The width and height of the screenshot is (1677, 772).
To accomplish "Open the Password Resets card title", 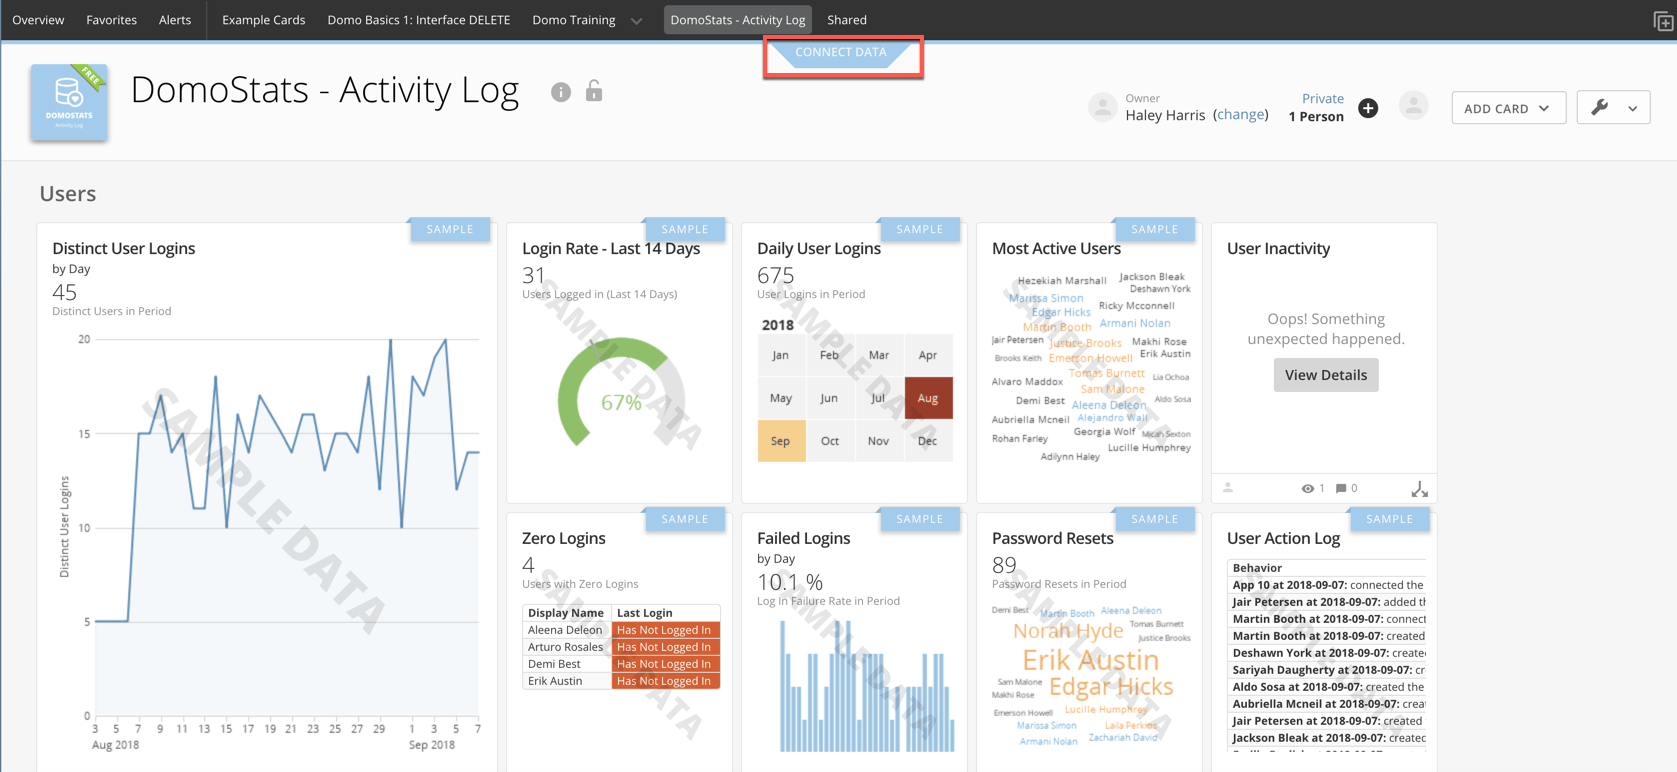I will click(x=1053, y=538).
